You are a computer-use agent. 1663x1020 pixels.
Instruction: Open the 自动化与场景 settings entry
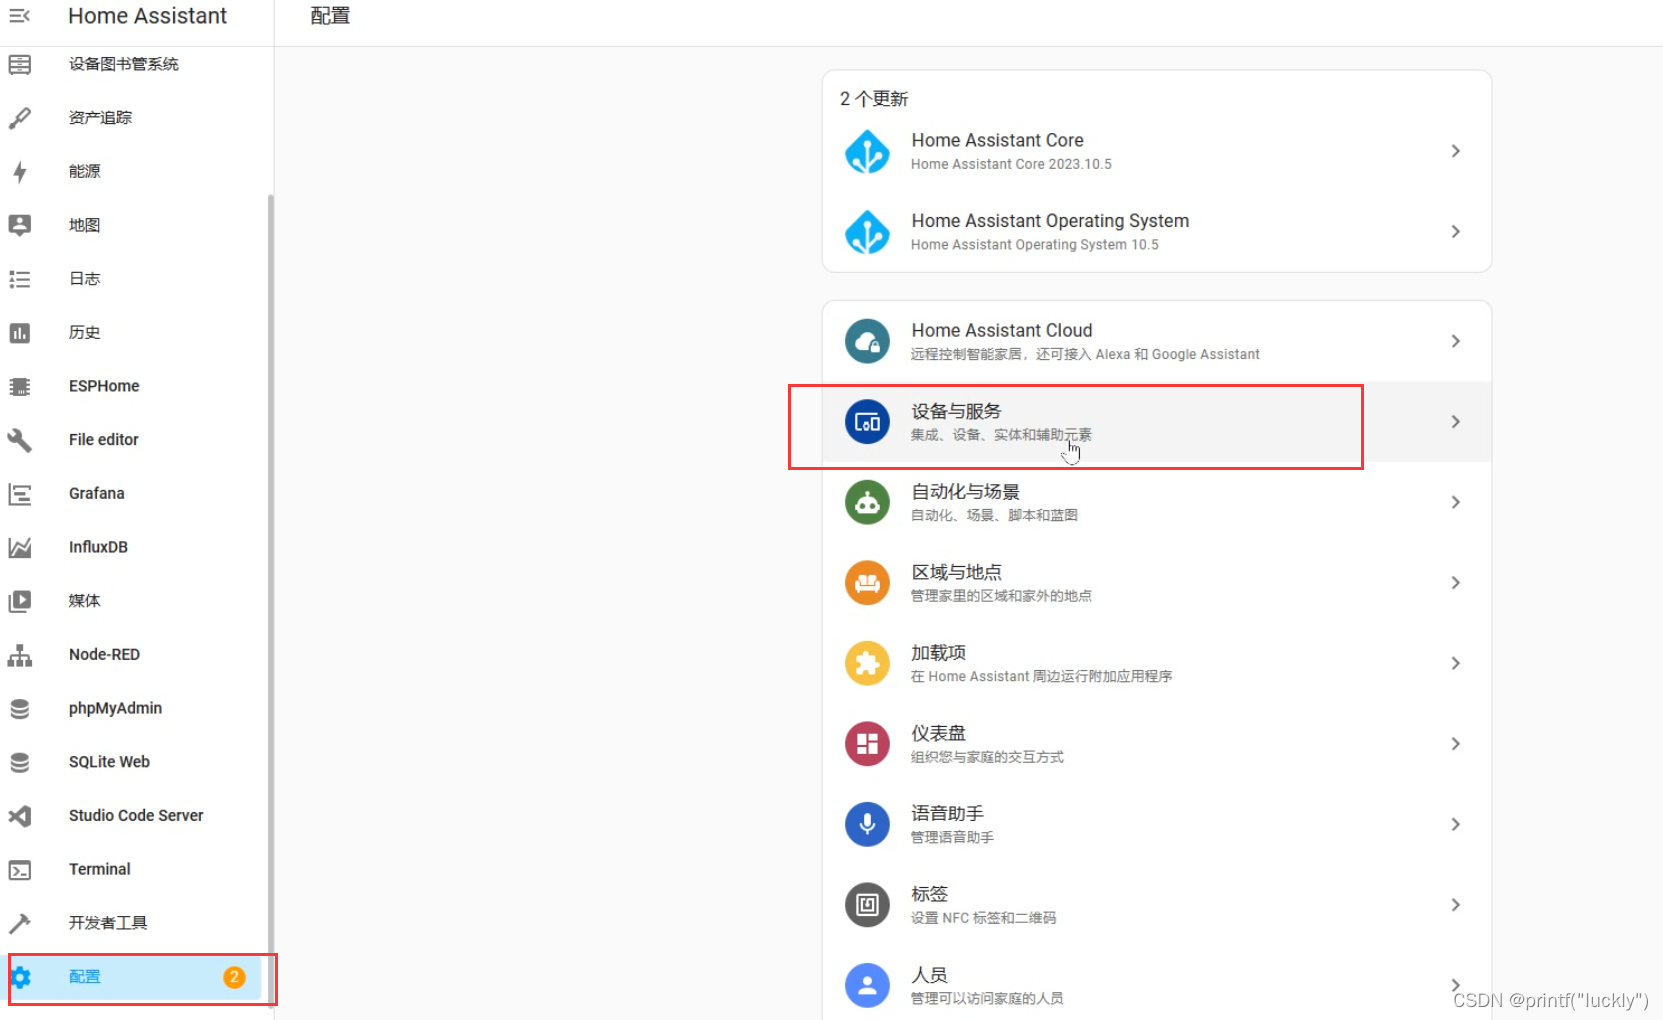1157,502
